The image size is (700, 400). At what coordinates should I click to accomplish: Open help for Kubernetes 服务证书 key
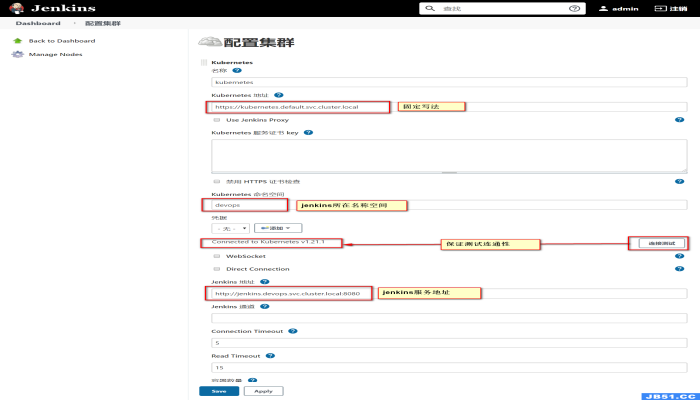pyautogui.click(x=308, y=133)
